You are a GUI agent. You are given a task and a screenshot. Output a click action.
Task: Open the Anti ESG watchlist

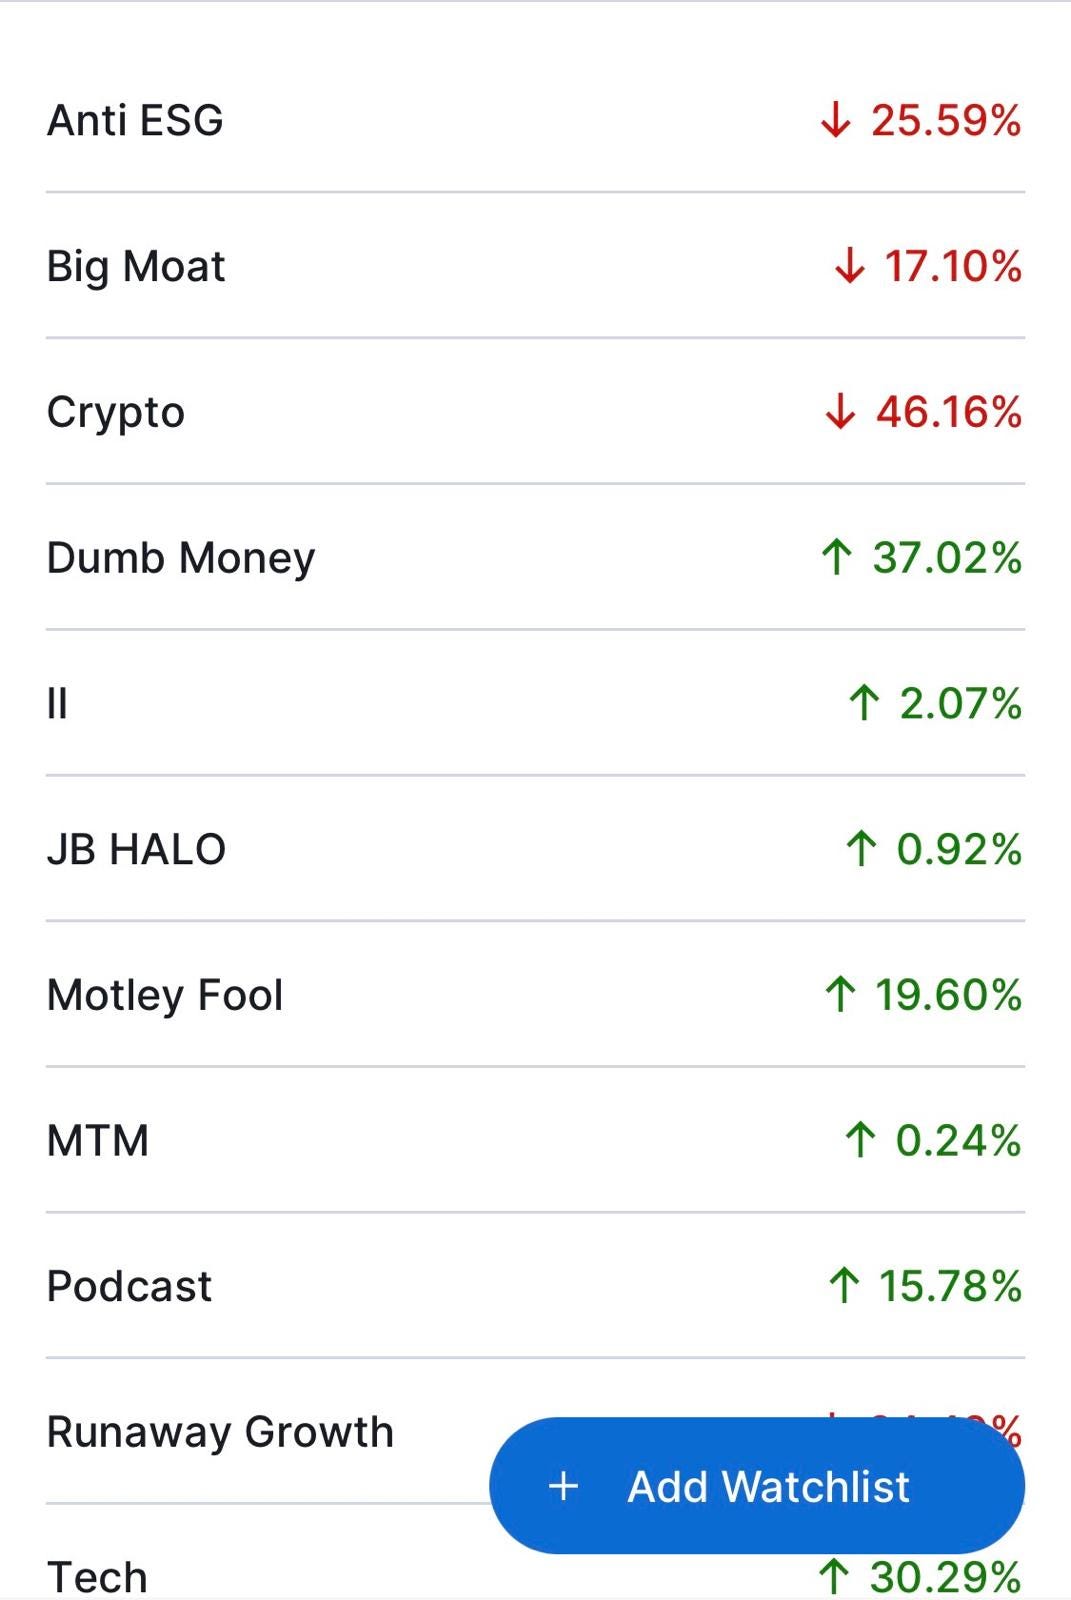pyautogui.click(x=535, y=120)
